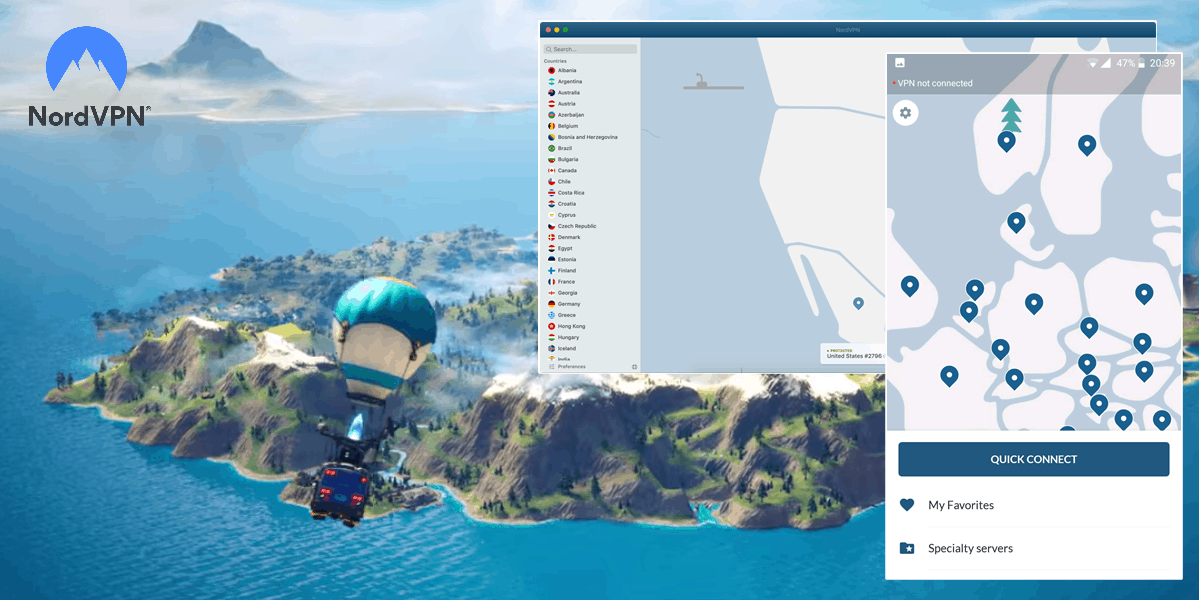Click the Argentina flag icon
Viewport: 1199px width, 600px height.
click(551, 81)
